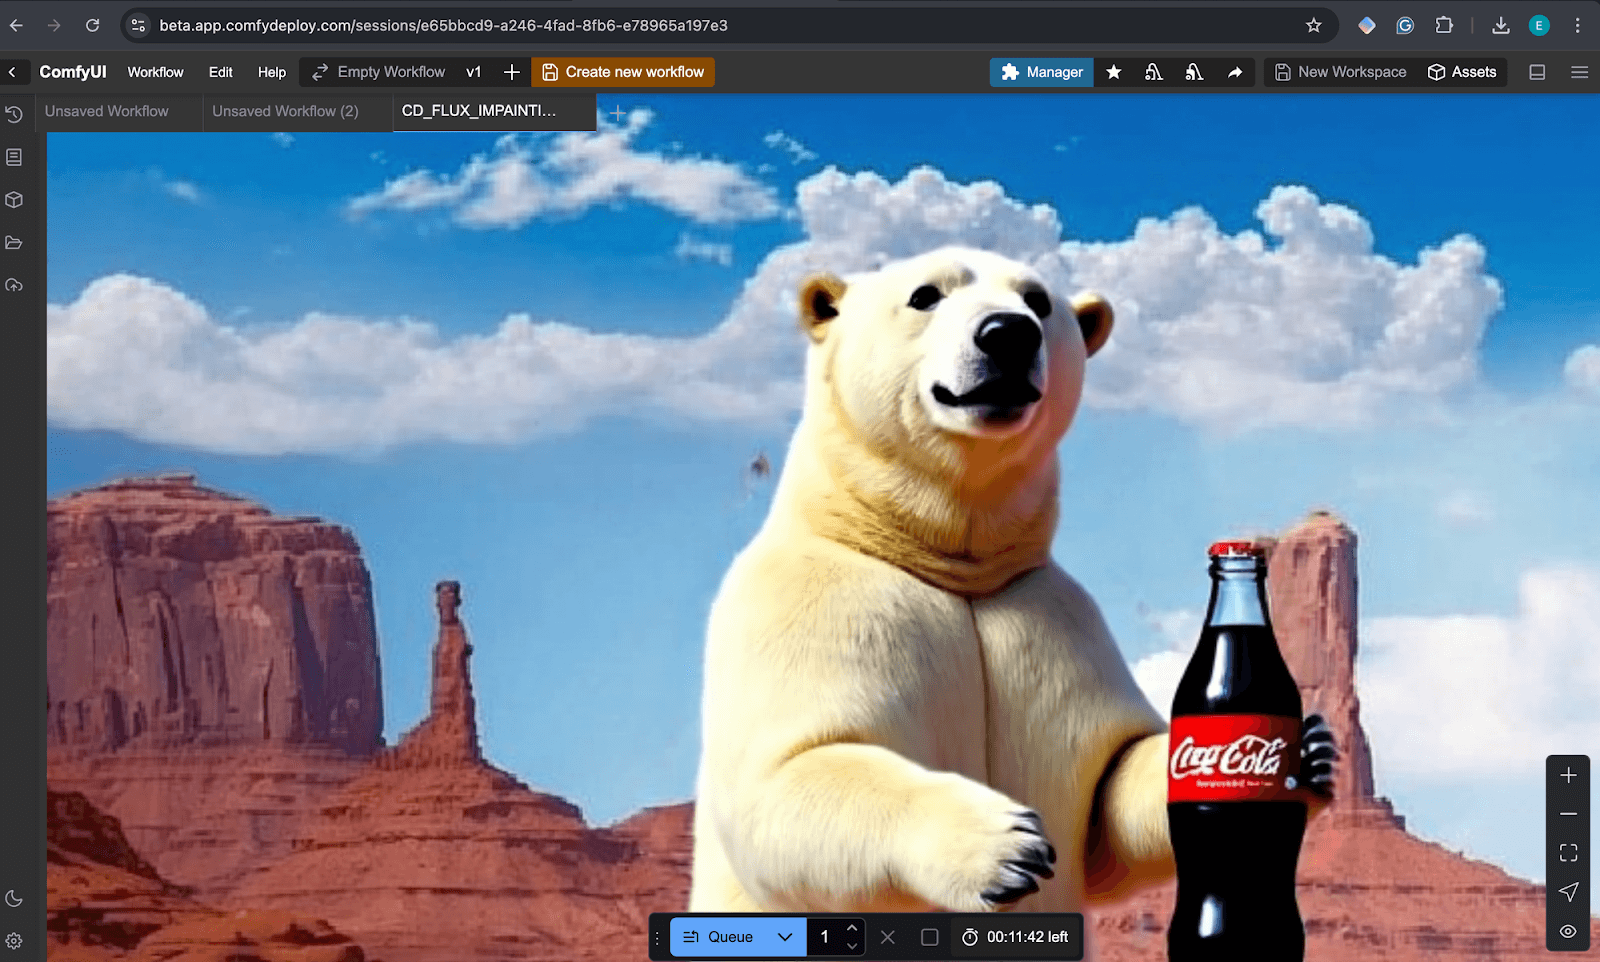1600x962 pixels.
Task: Open the Manager button
Action: click(1041, 72)
